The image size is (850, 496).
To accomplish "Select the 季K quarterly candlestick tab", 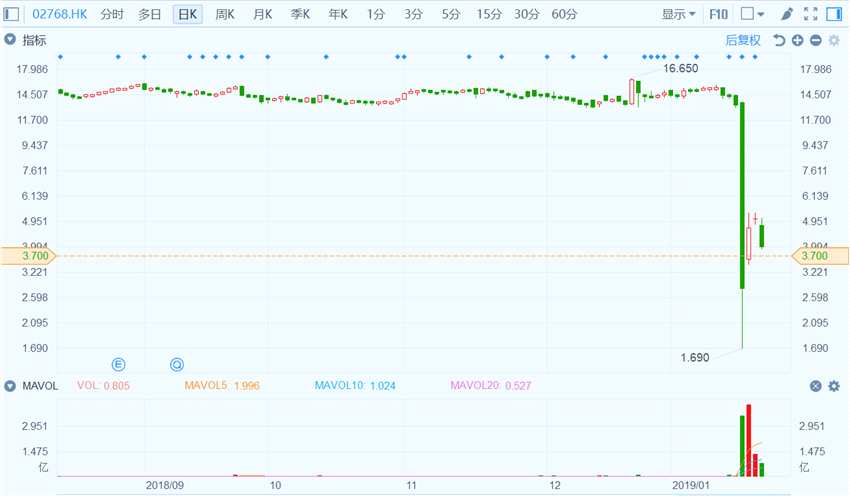I will [x=300, y=14].
